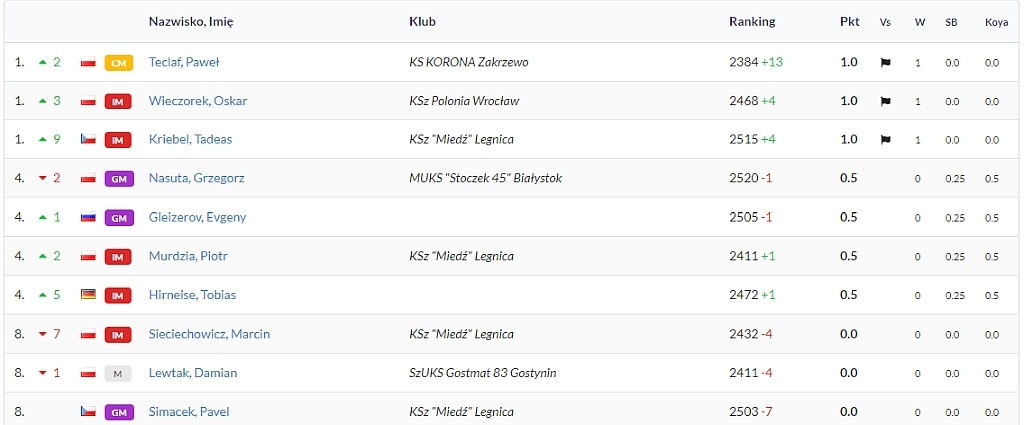
Task: Open player profile Wieczorek, Oskar
Action: pos(198,101)
